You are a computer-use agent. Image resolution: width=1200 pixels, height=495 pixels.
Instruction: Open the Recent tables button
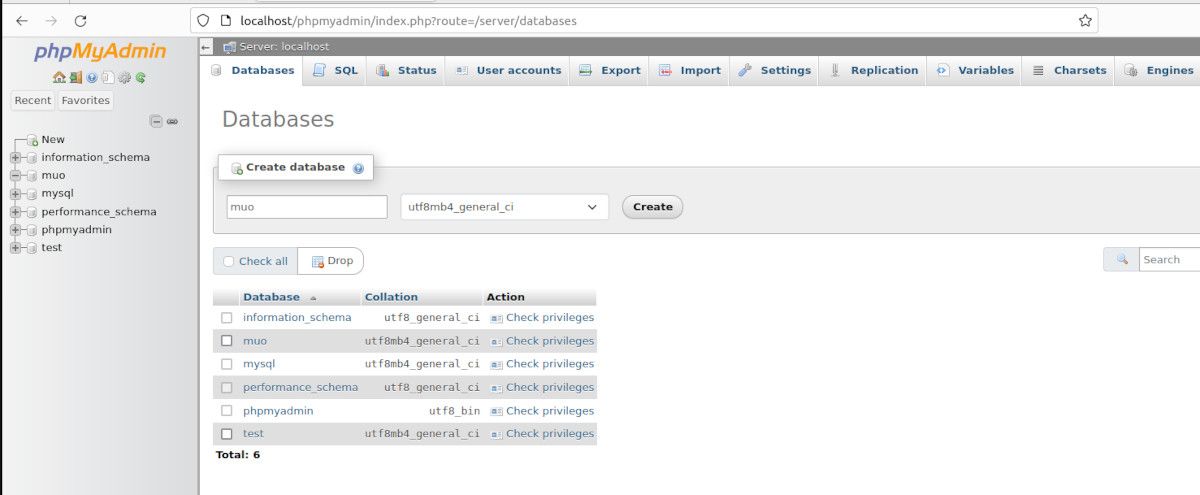point(33,100)
